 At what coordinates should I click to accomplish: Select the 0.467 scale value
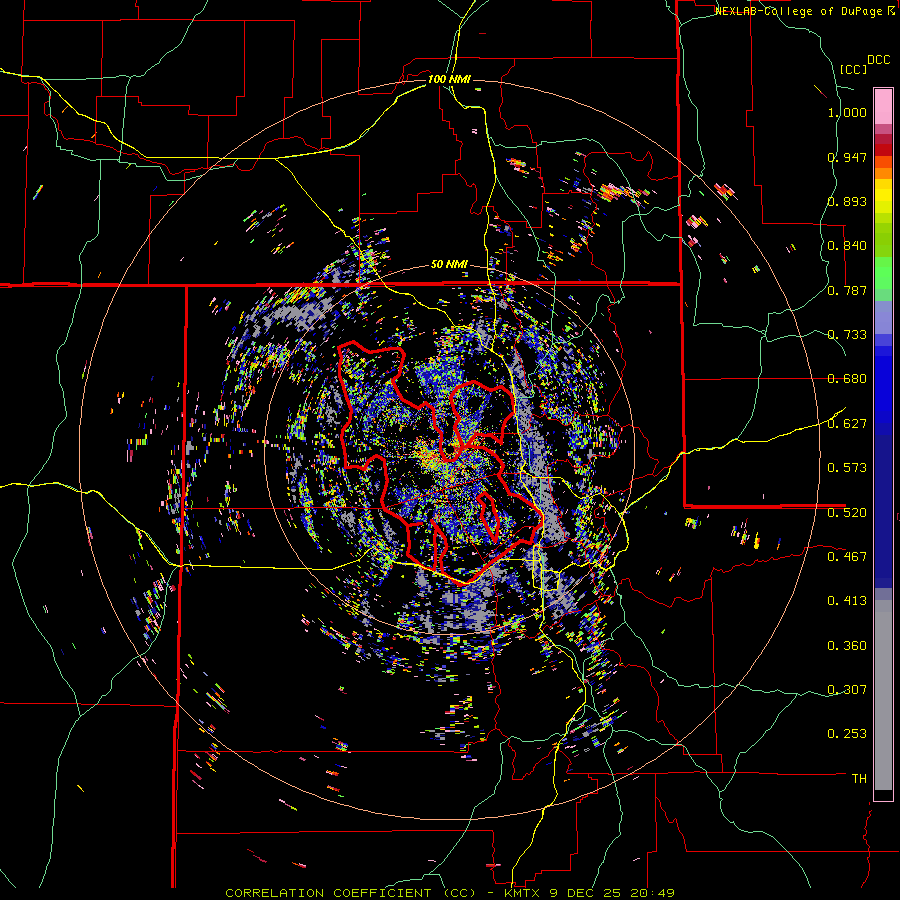847,557
